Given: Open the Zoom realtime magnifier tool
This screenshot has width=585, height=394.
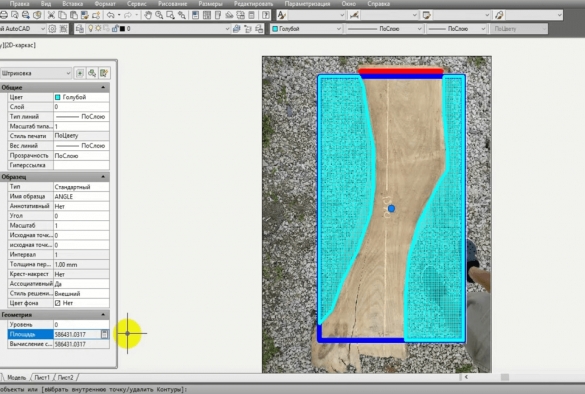Looking at the screenshot, I should (x=159, y=15).
